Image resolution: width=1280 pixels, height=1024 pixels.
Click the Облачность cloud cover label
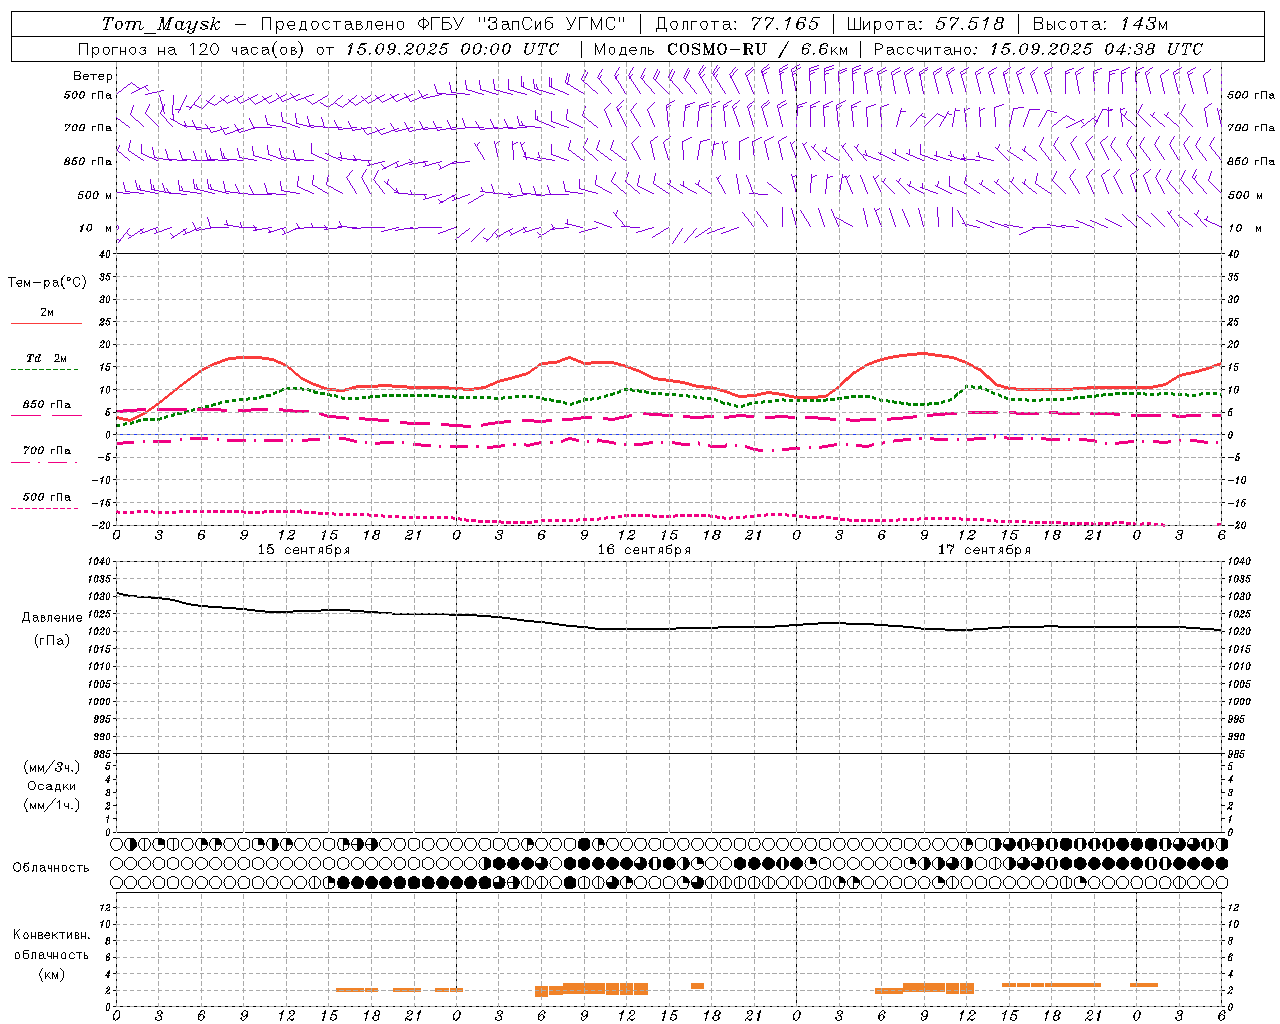click(51, 867)
